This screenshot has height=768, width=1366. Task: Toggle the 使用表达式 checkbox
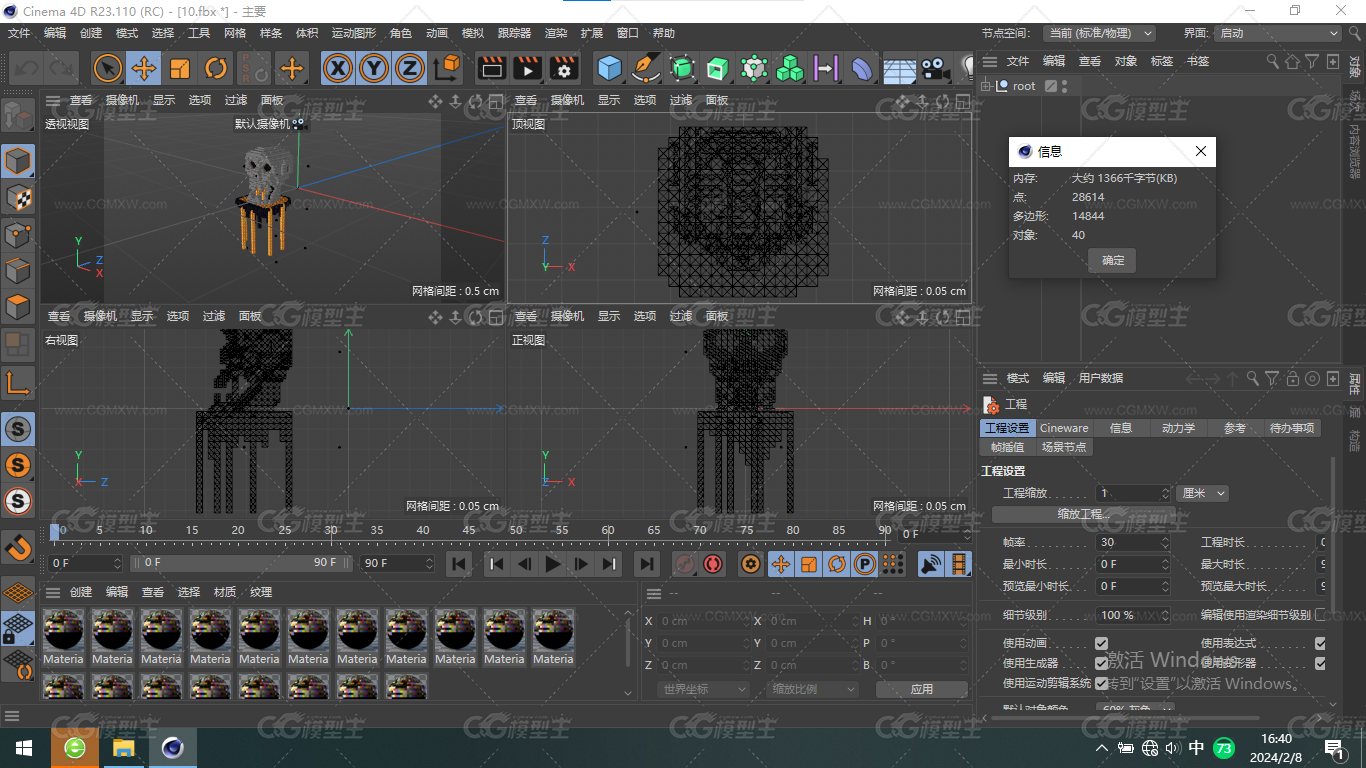(1320, 643)
